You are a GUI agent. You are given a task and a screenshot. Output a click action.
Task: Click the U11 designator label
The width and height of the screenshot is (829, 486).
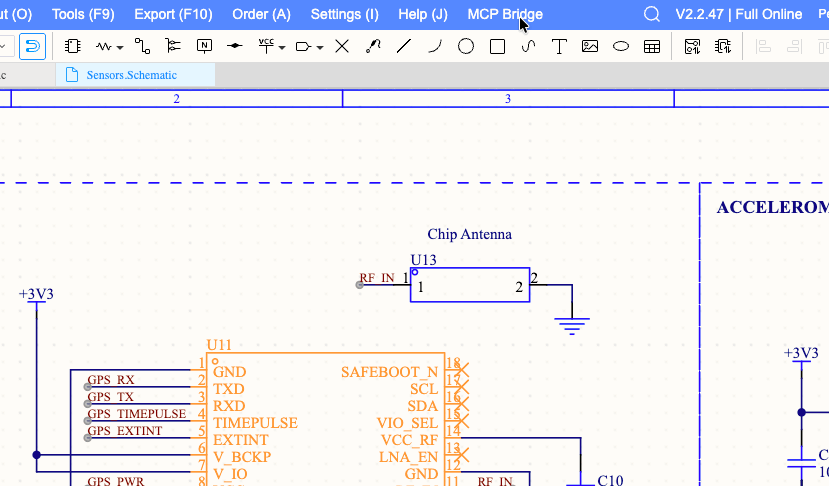point(219,345)
